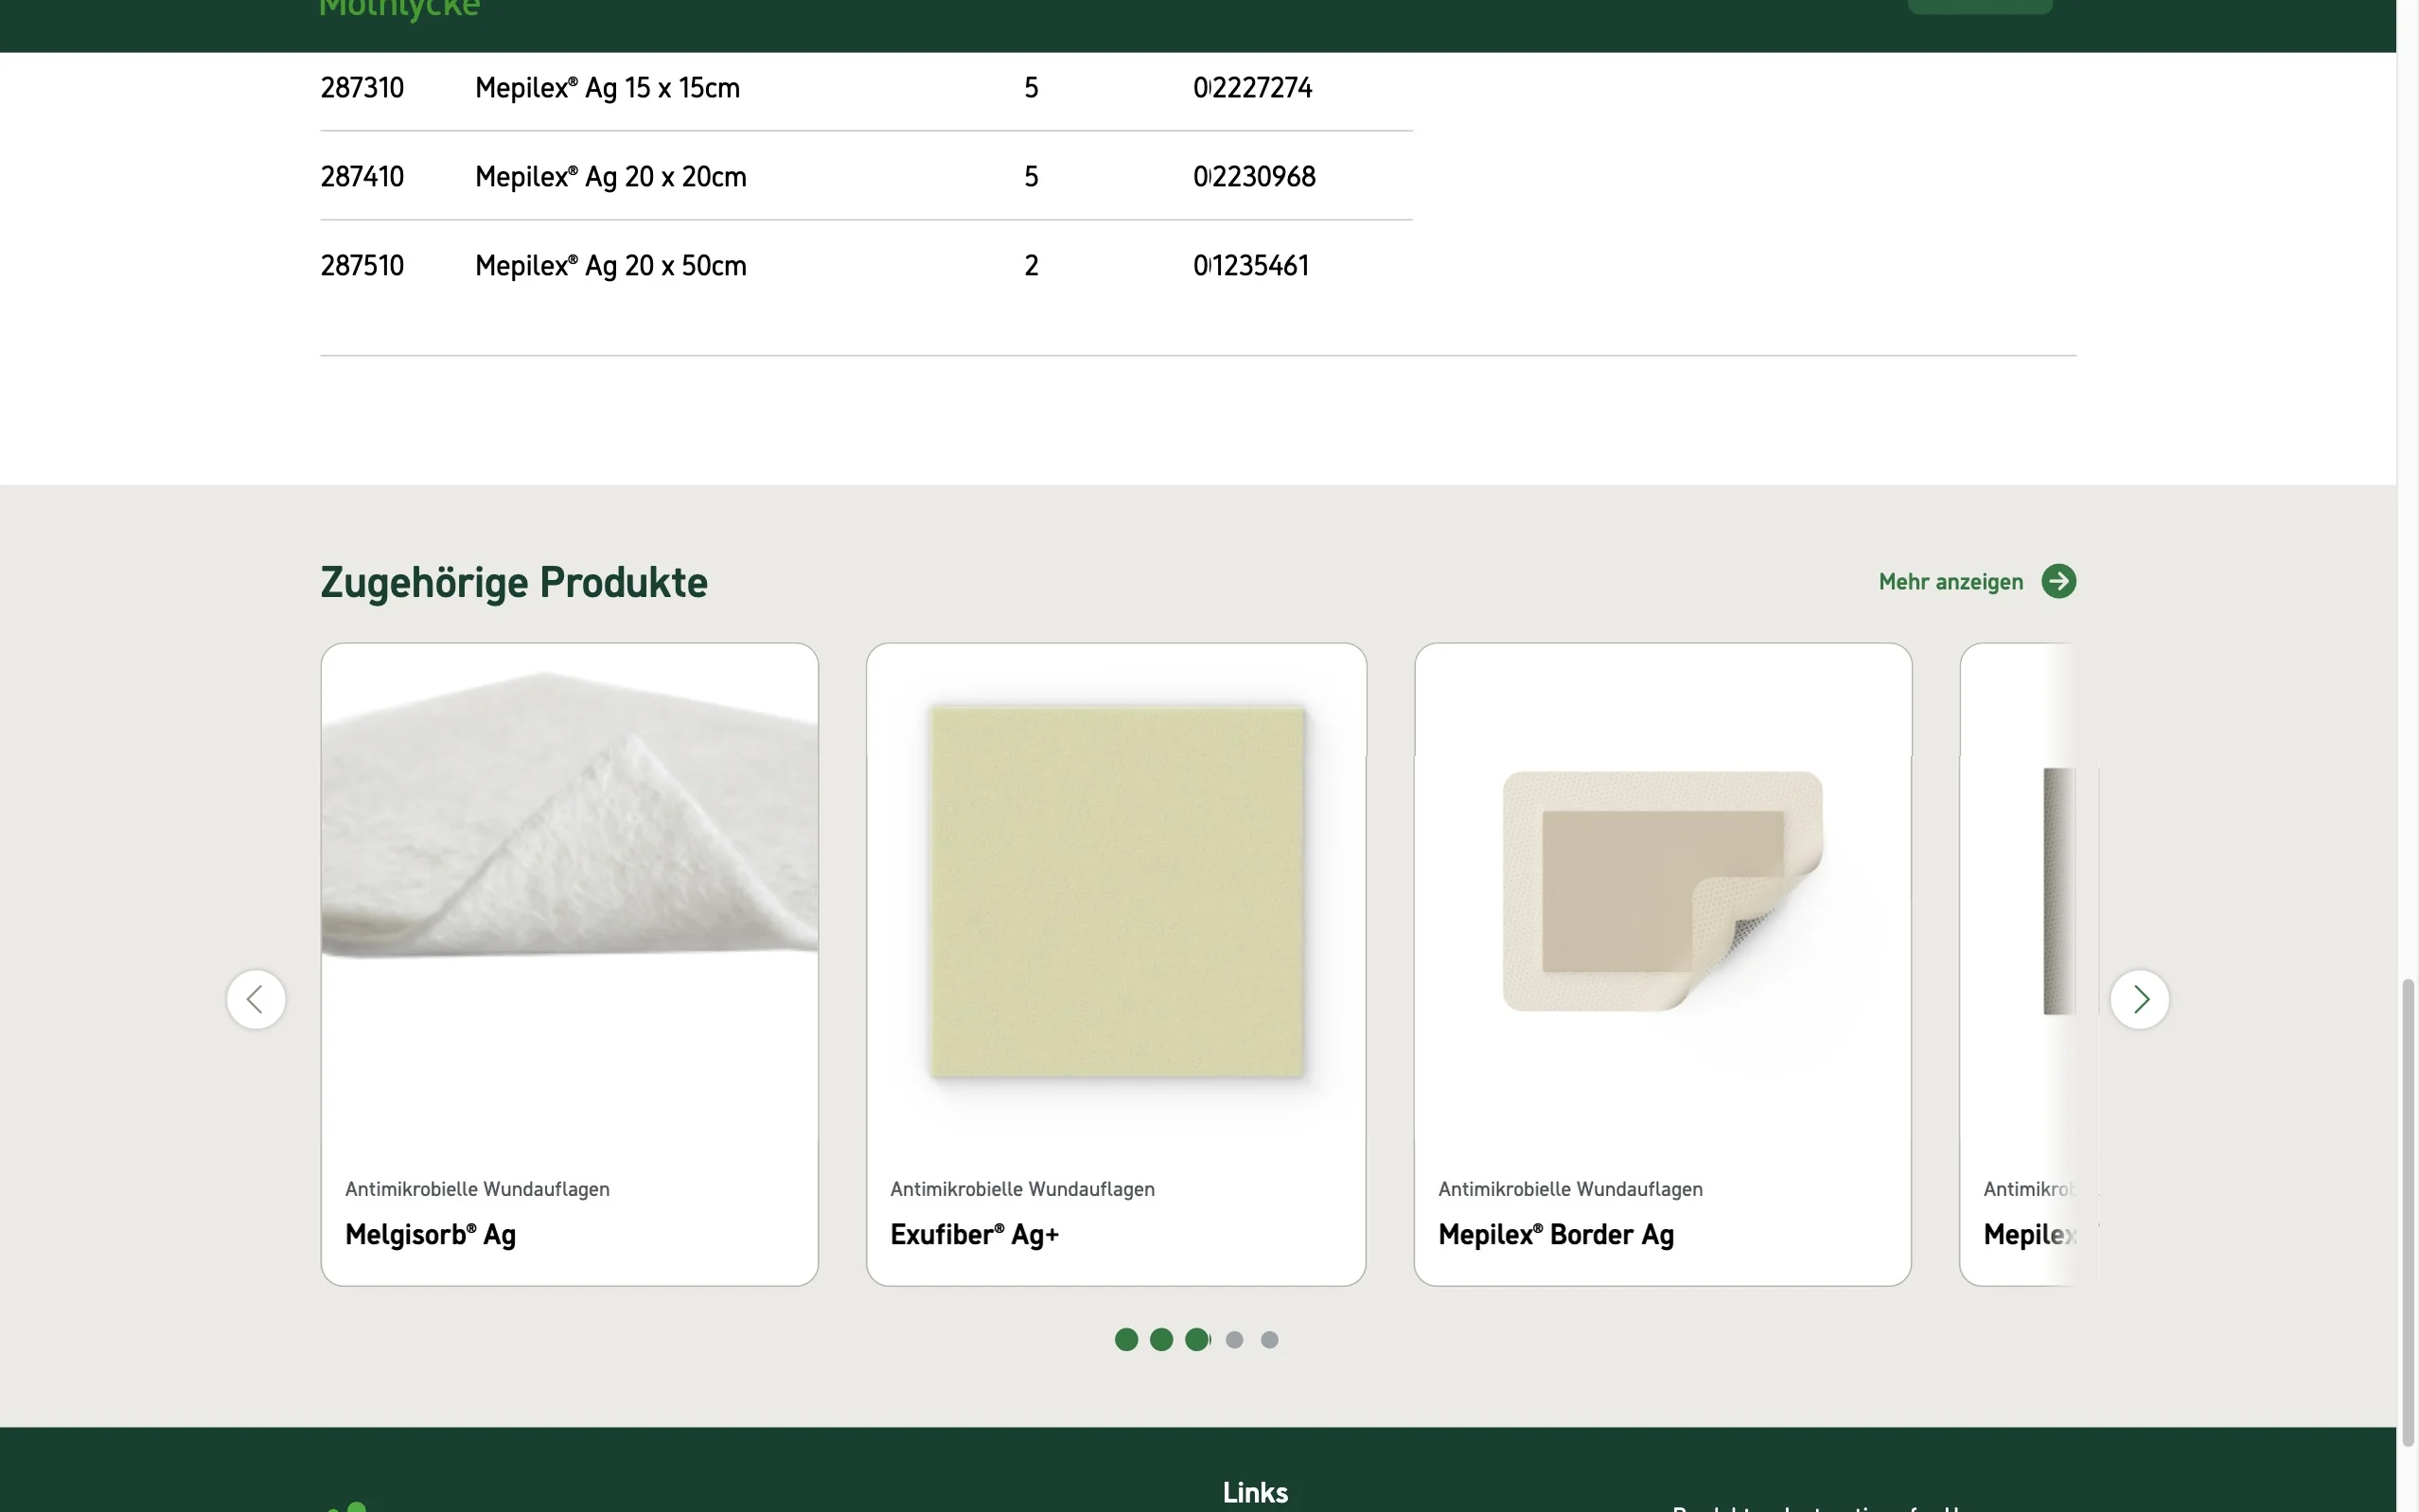Click Zugehörige Produkte heading
The height and width of the screenshot is (1512, 2419).
(514, 582)
